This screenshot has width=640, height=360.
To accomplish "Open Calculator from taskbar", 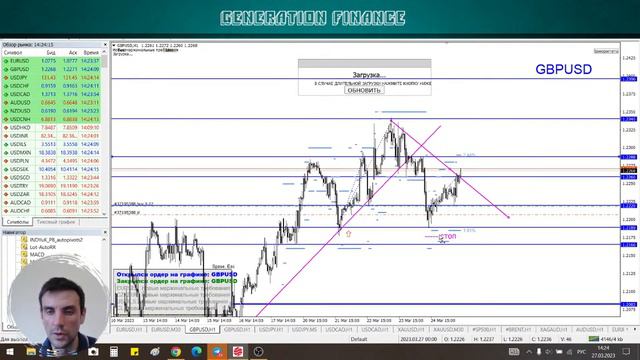I will click(x=113, y=351).
